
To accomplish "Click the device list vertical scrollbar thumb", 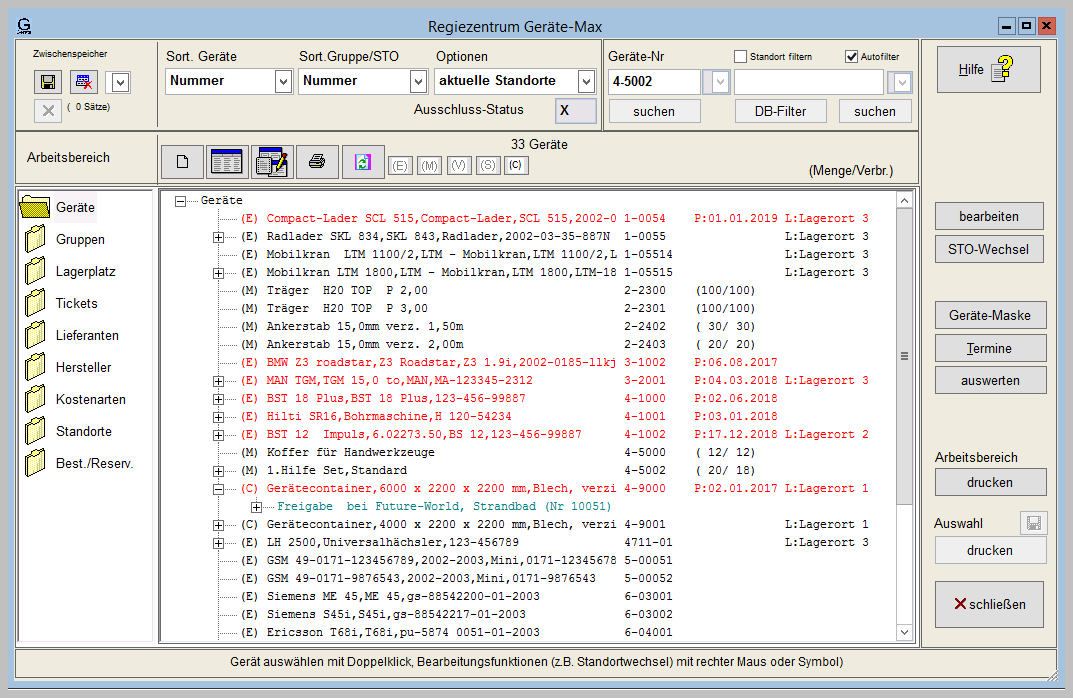I will point(905,355).
